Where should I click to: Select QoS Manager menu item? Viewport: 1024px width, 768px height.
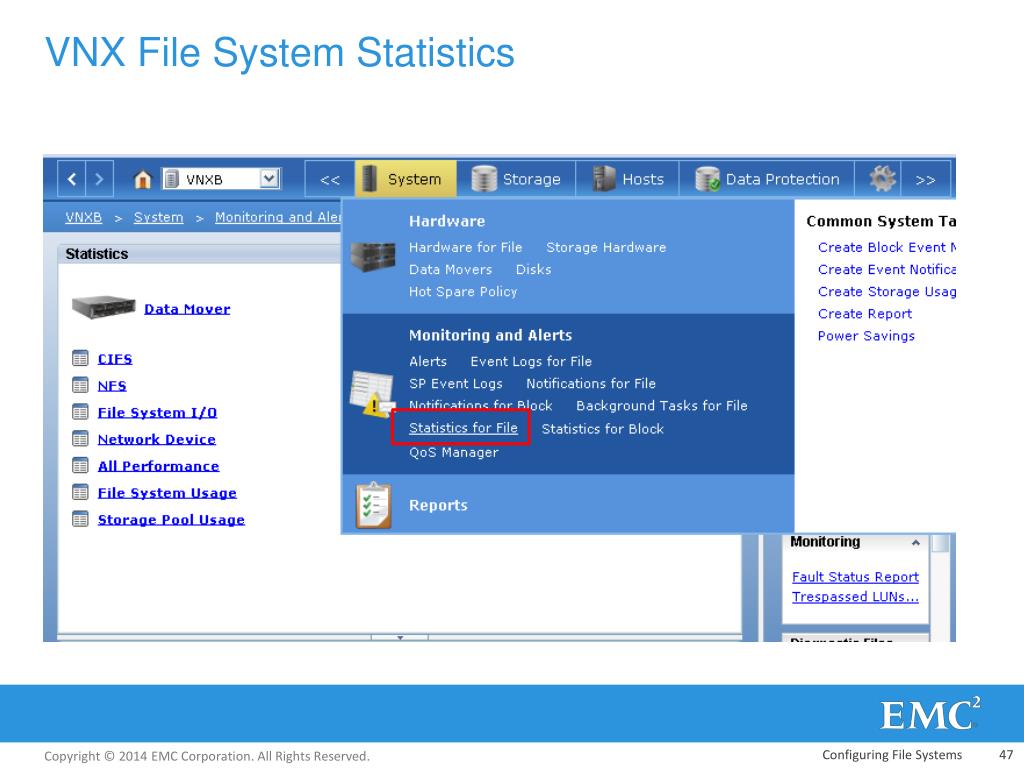(x=454, y=453)
